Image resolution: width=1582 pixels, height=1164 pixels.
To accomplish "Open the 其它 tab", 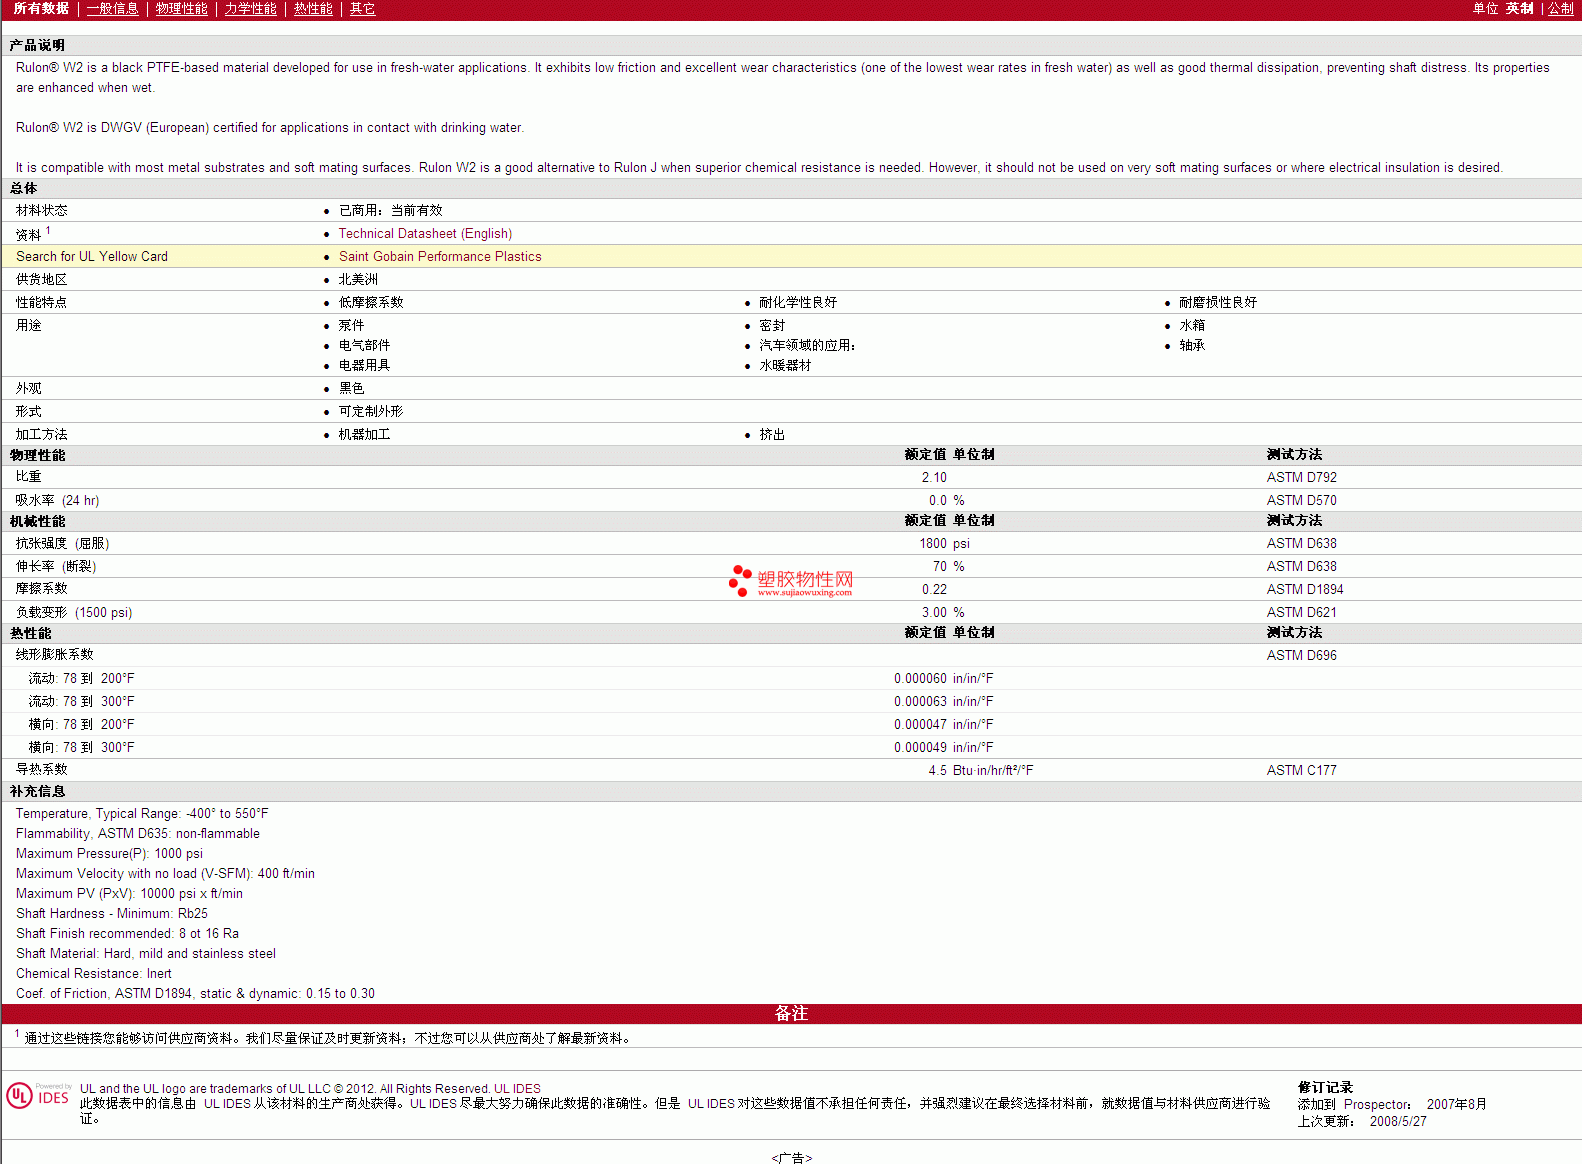I will tap(362, 9).
